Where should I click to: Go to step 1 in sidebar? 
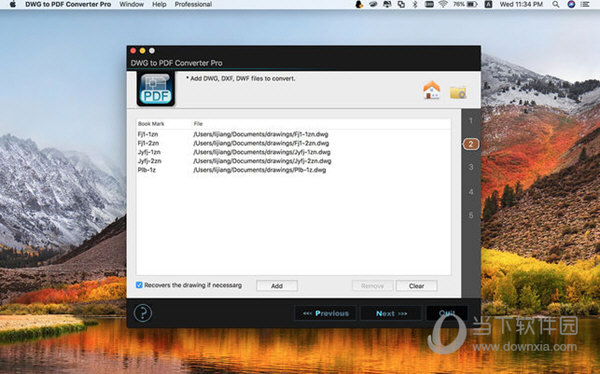471,121
